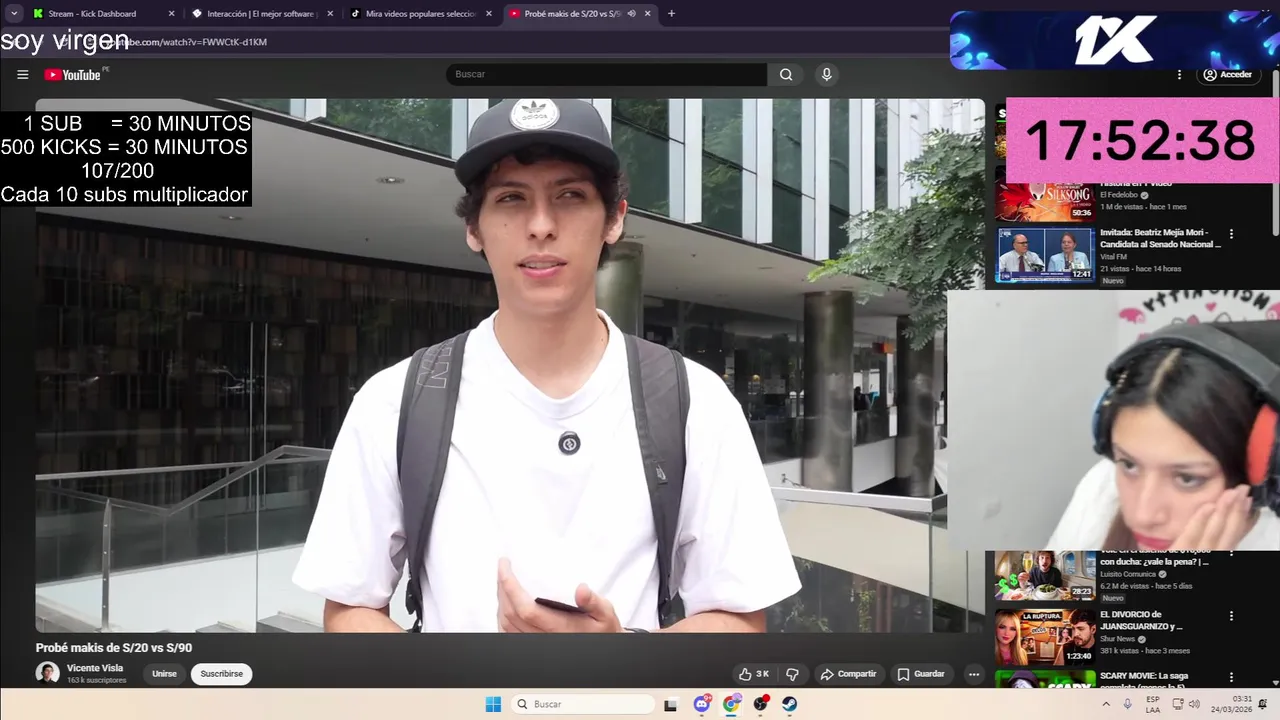Click the main video player frame

tap(510, 365)
